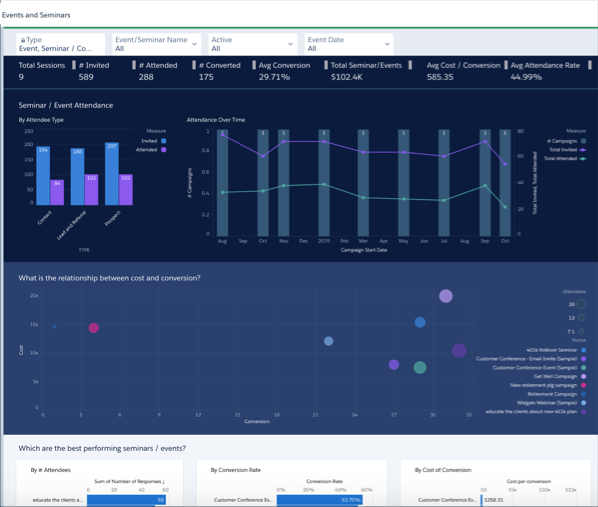This screenshot has width=598, height=507.
Task: Click the cost per conversion value $258.31
Action: [x=494, y=500]
